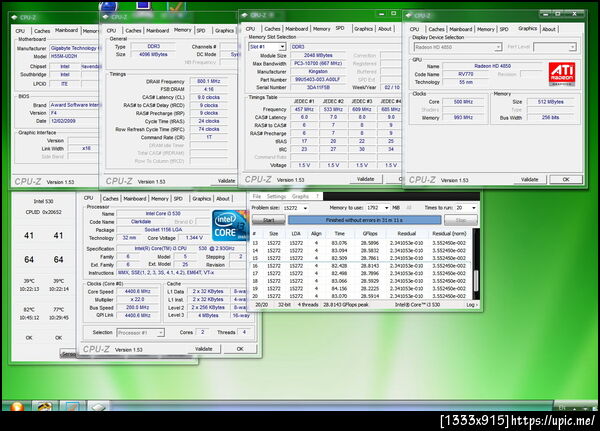Click the Windows Start orb

coord(16,406)
